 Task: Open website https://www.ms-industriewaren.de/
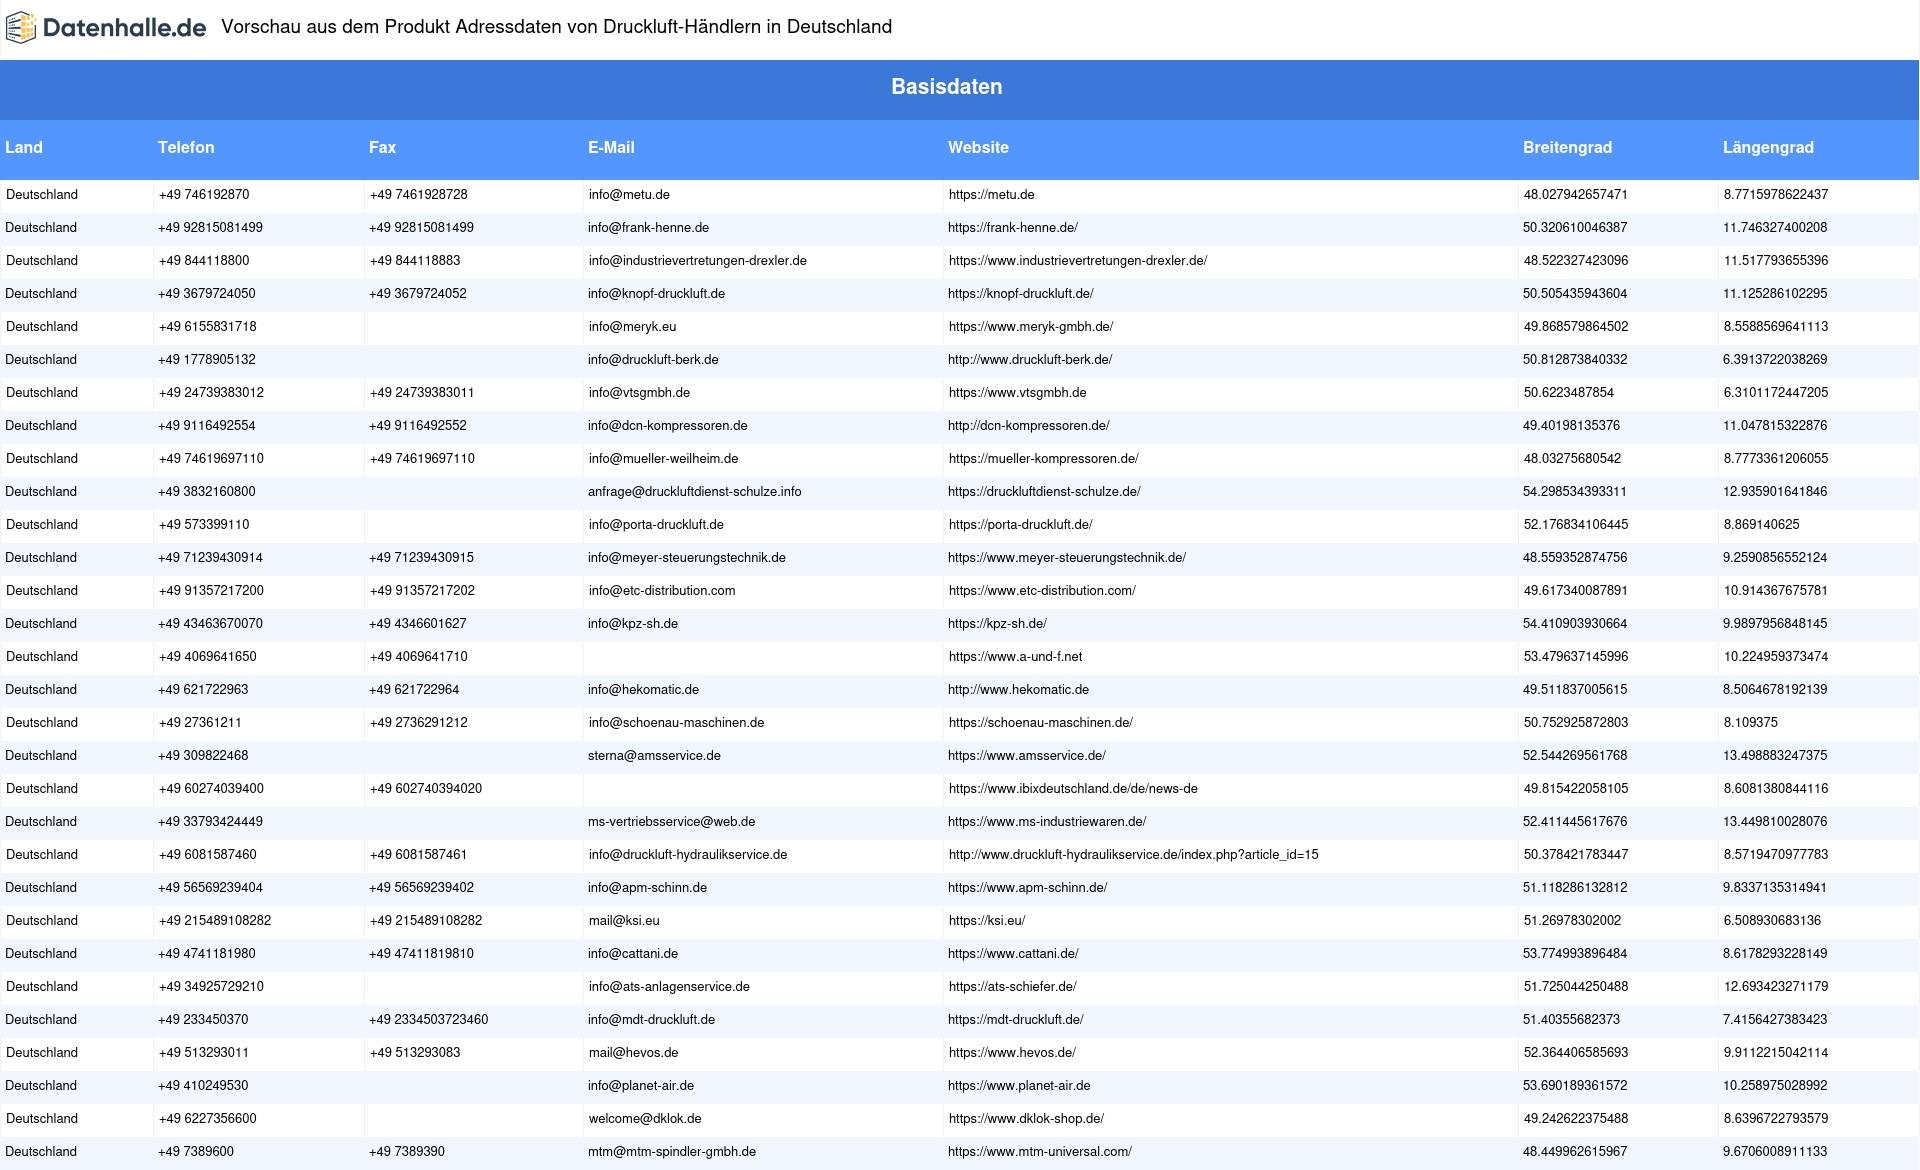point(1047,822)
